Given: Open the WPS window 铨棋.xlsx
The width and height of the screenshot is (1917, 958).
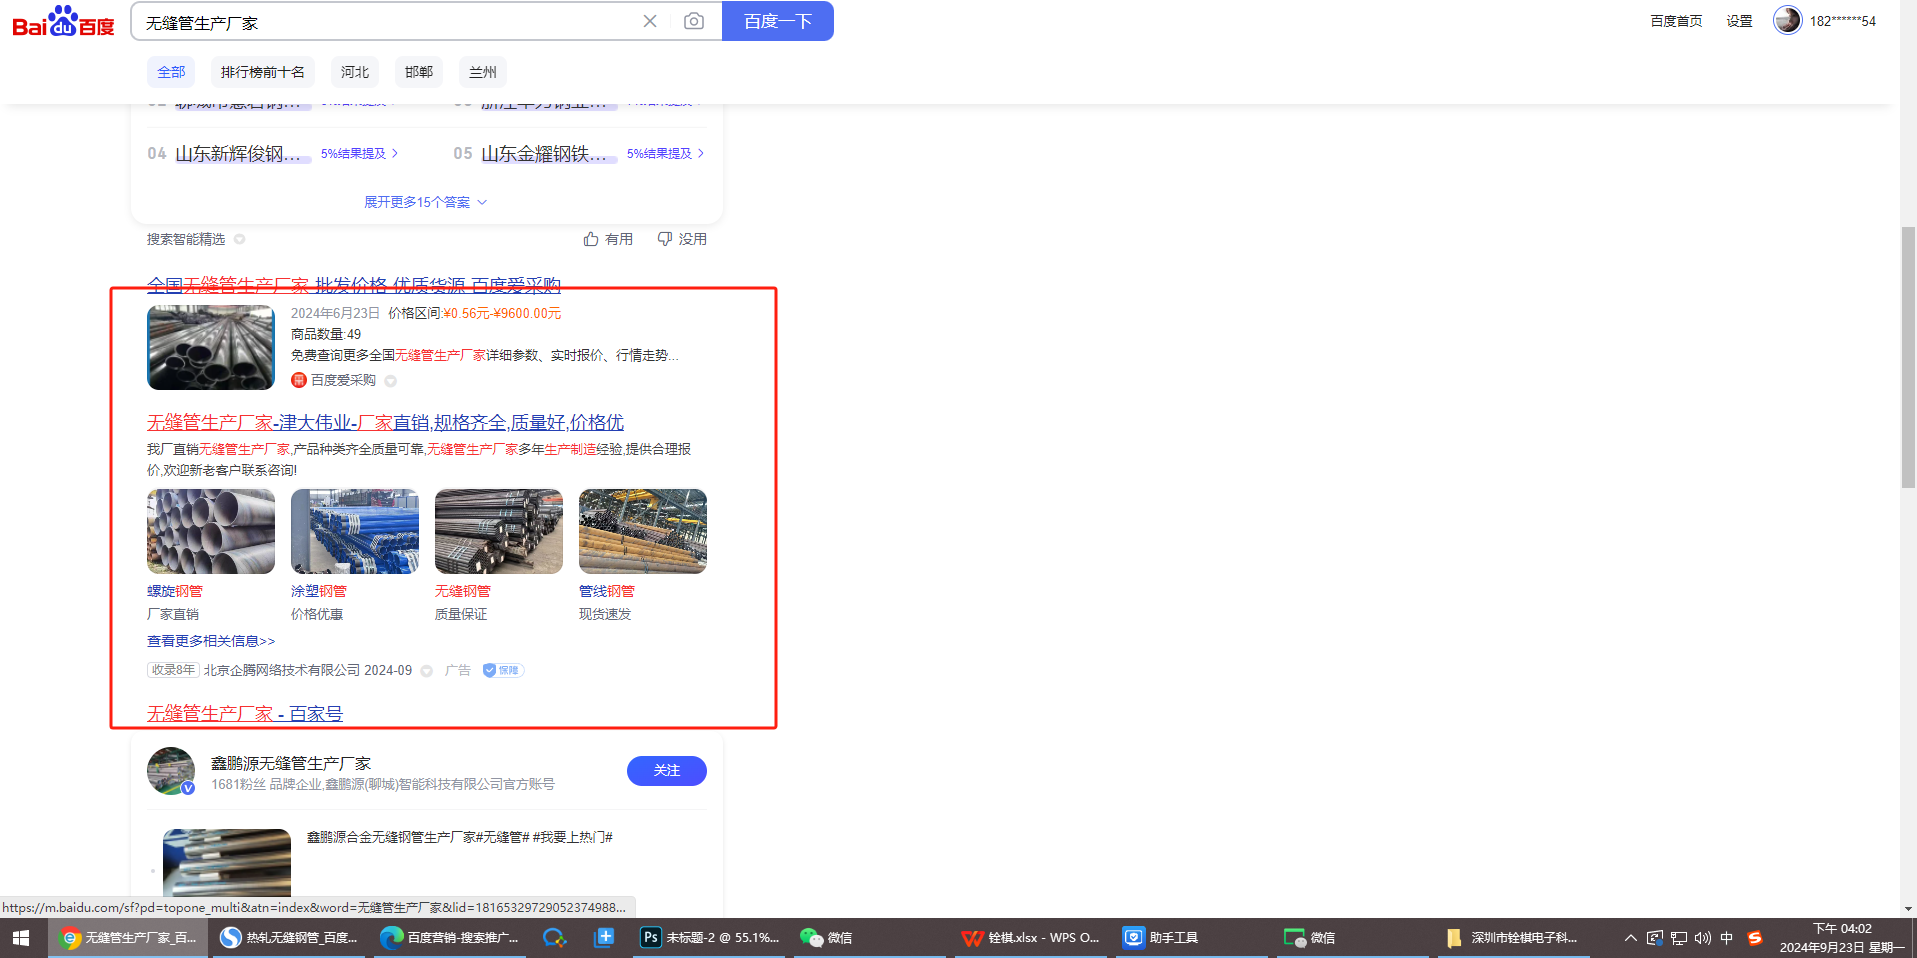Looking at the screenshot, I should [1031, 938].
